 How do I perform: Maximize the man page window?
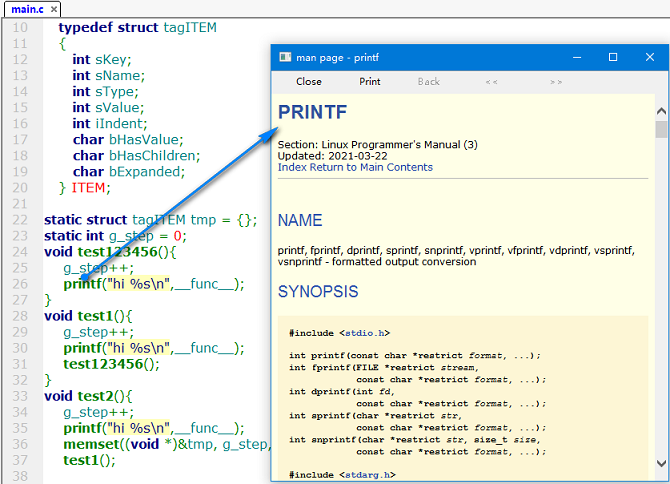[613, 58]
